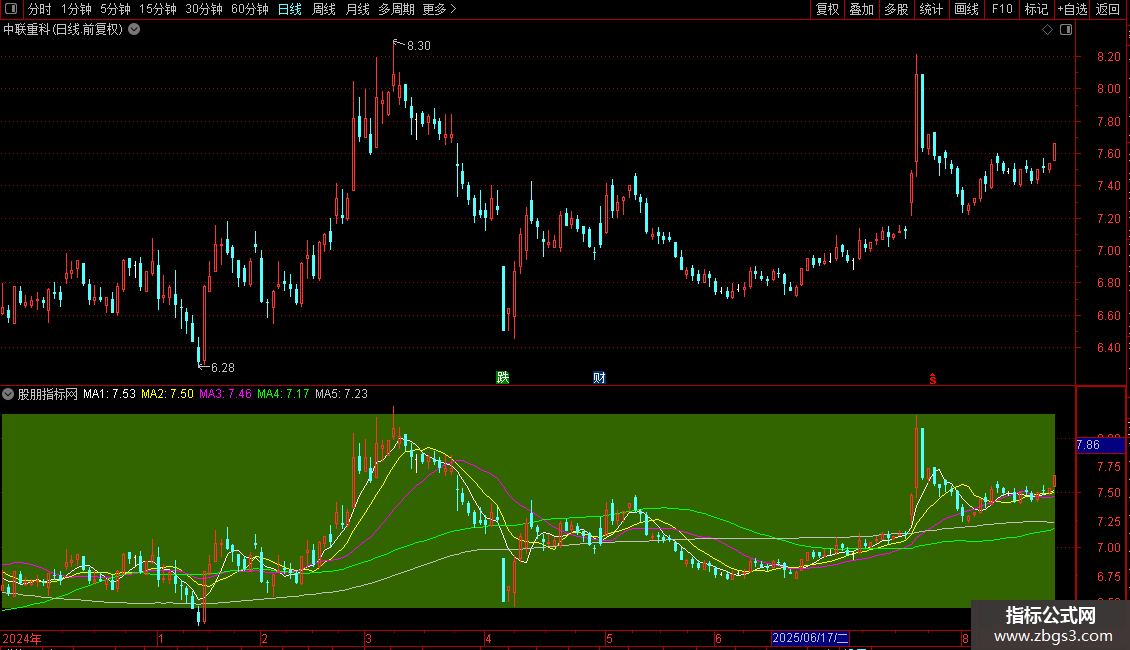This screenshot has width=1130, height=650.
Task: Switch to 15分钟 period
Action: point(158,9)
